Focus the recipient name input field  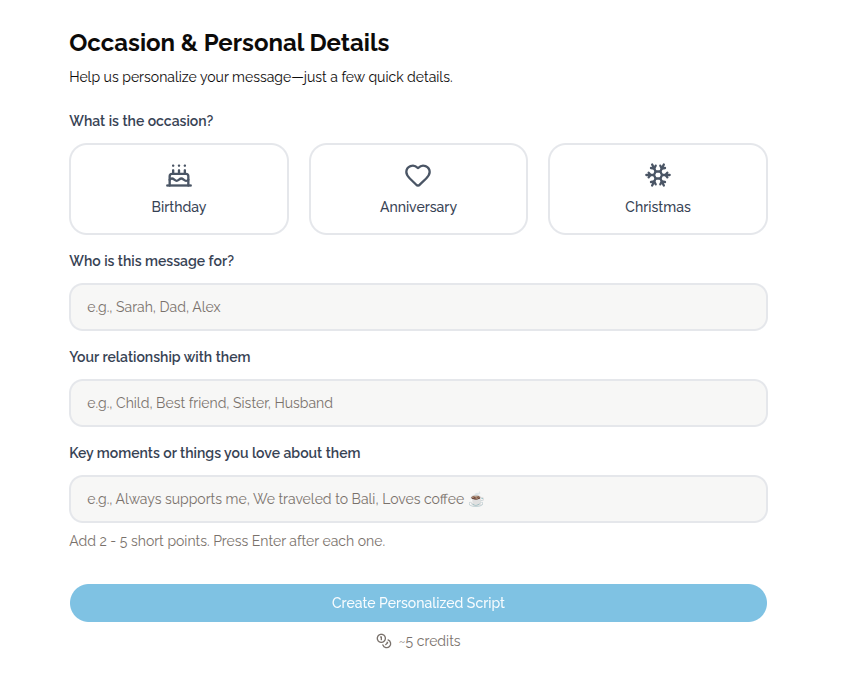418,307
